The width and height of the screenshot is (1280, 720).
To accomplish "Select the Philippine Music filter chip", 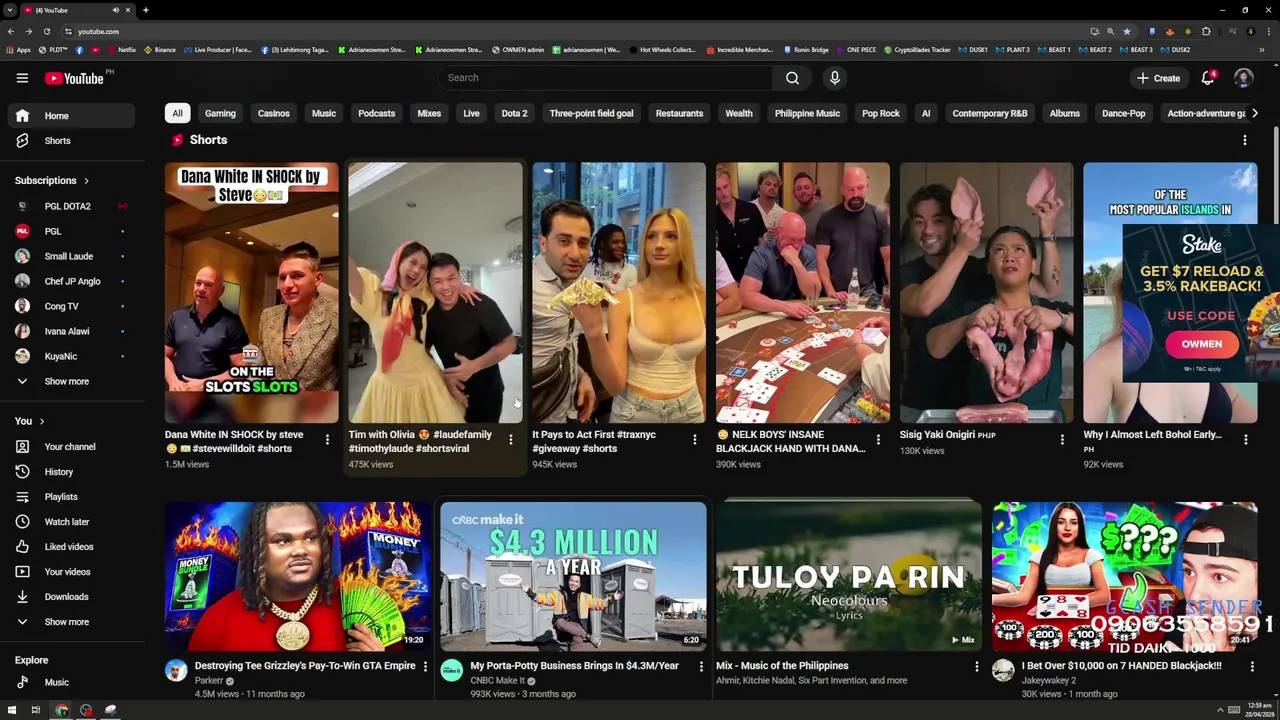I will pyautogui.click(x=807, y=113).
